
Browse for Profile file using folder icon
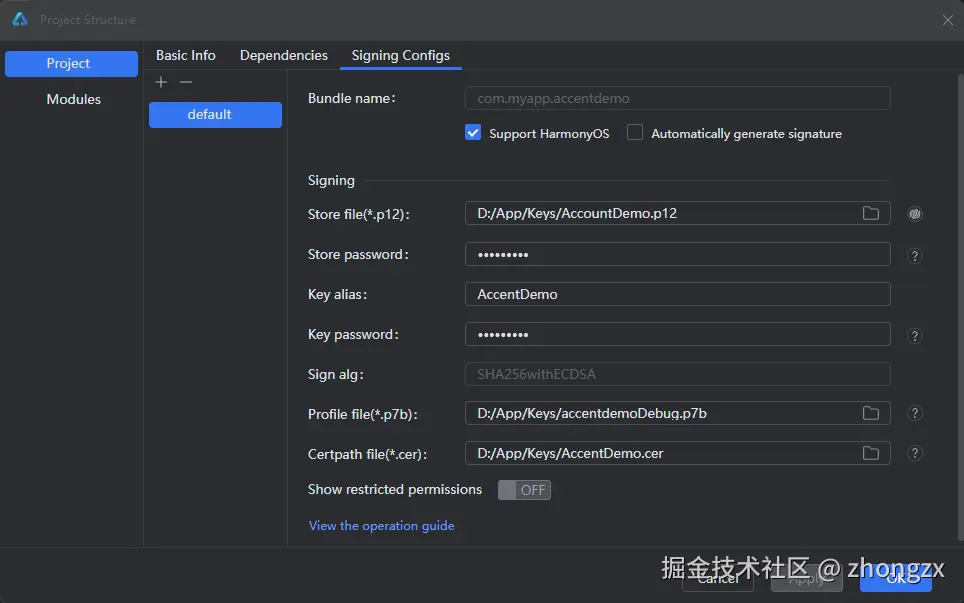871,413
